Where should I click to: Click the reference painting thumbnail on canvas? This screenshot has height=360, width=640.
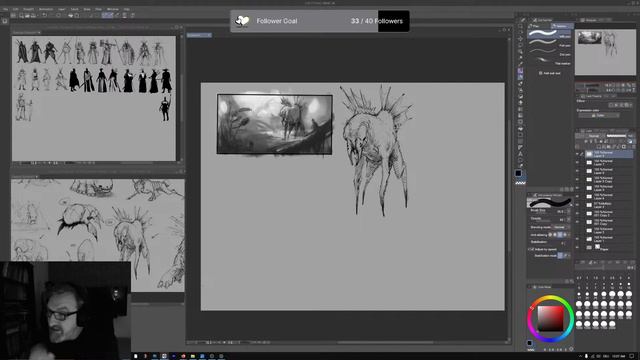point(275,124)
